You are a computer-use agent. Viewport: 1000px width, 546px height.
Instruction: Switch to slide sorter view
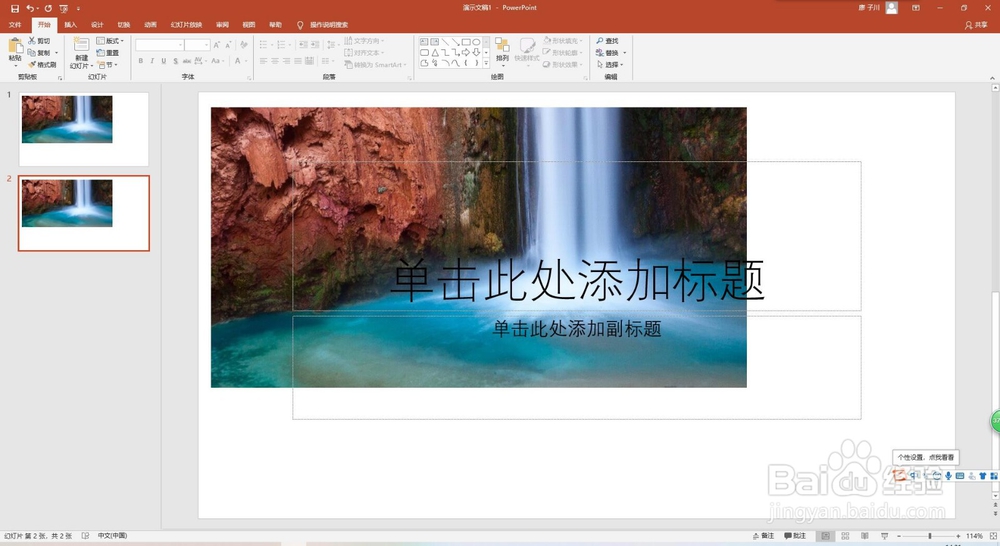[845, 536]
